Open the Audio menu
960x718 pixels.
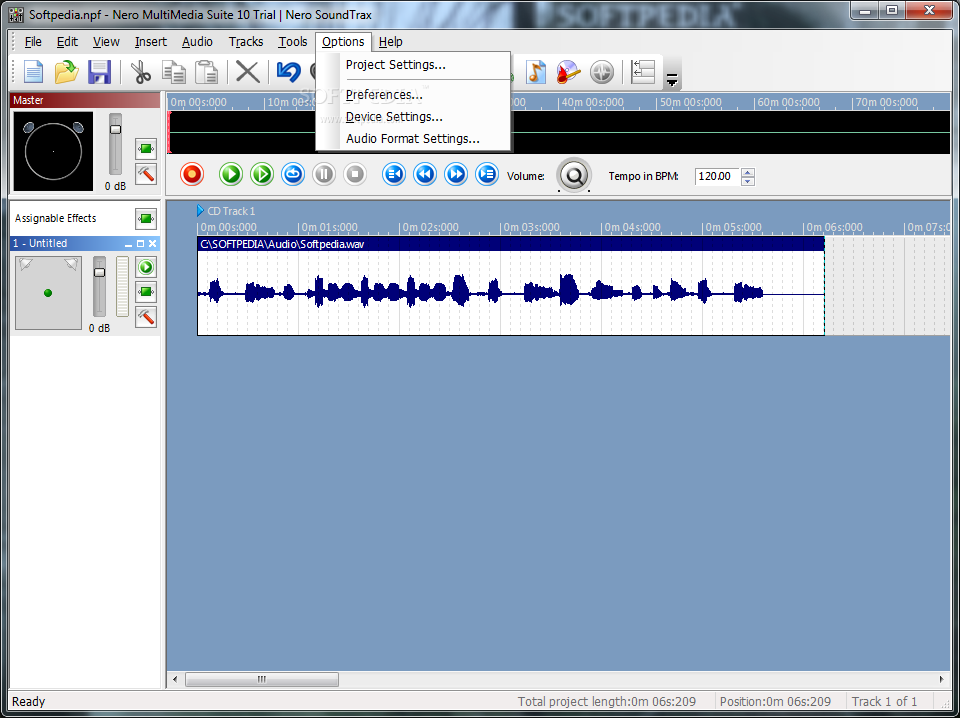click(x=197, y=42)
